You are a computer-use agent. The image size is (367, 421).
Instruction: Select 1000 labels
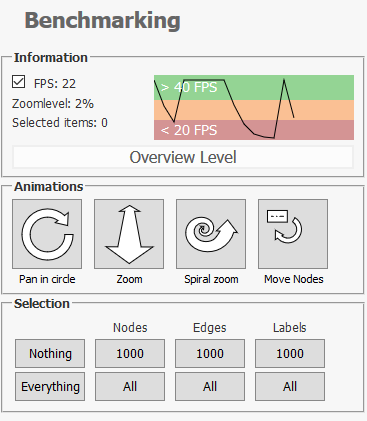[290, 353]
